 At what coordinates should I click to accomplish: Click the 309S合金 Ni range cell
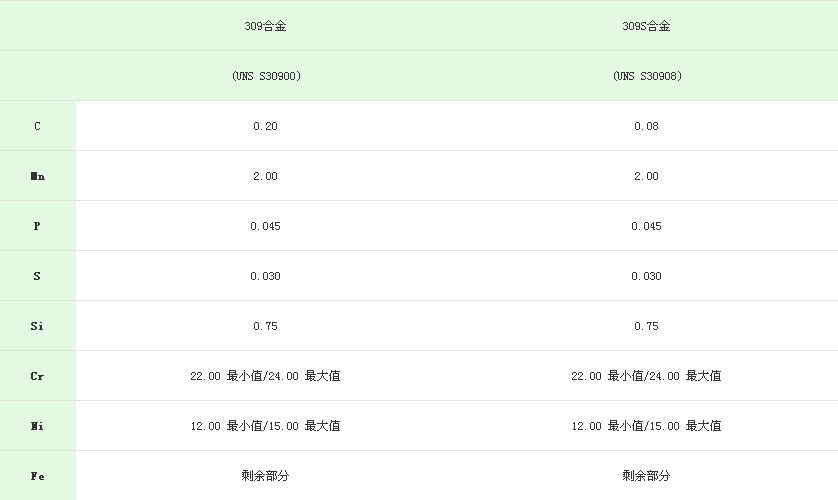pyautogui.click(x=646, y=426)
